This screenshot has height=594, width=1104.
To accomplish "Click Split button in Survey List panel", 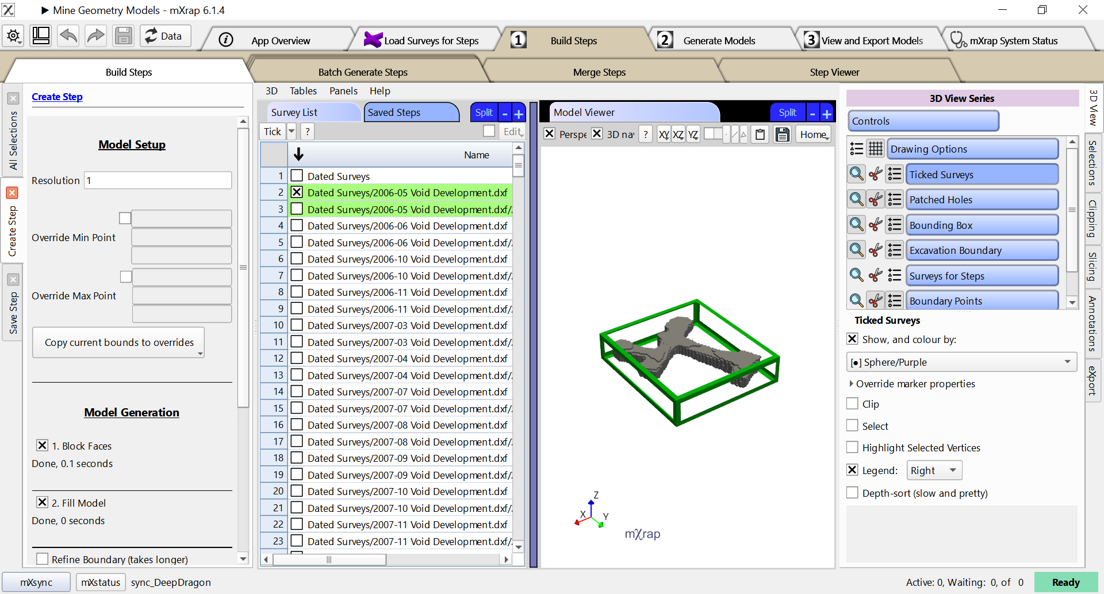I will click(x=484, y=113).
